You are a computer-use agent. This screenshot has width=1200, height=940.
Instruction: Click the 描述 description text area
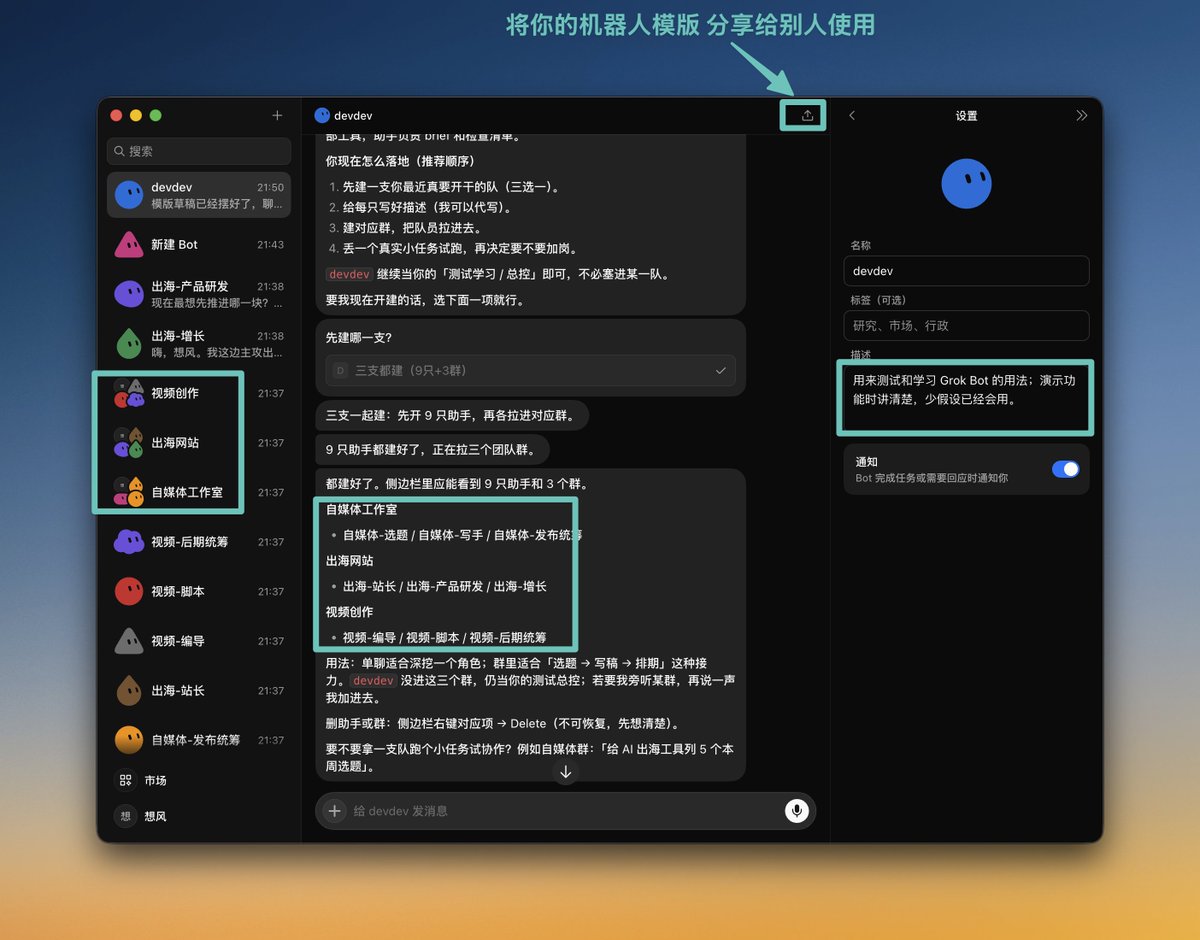(966, 397)
